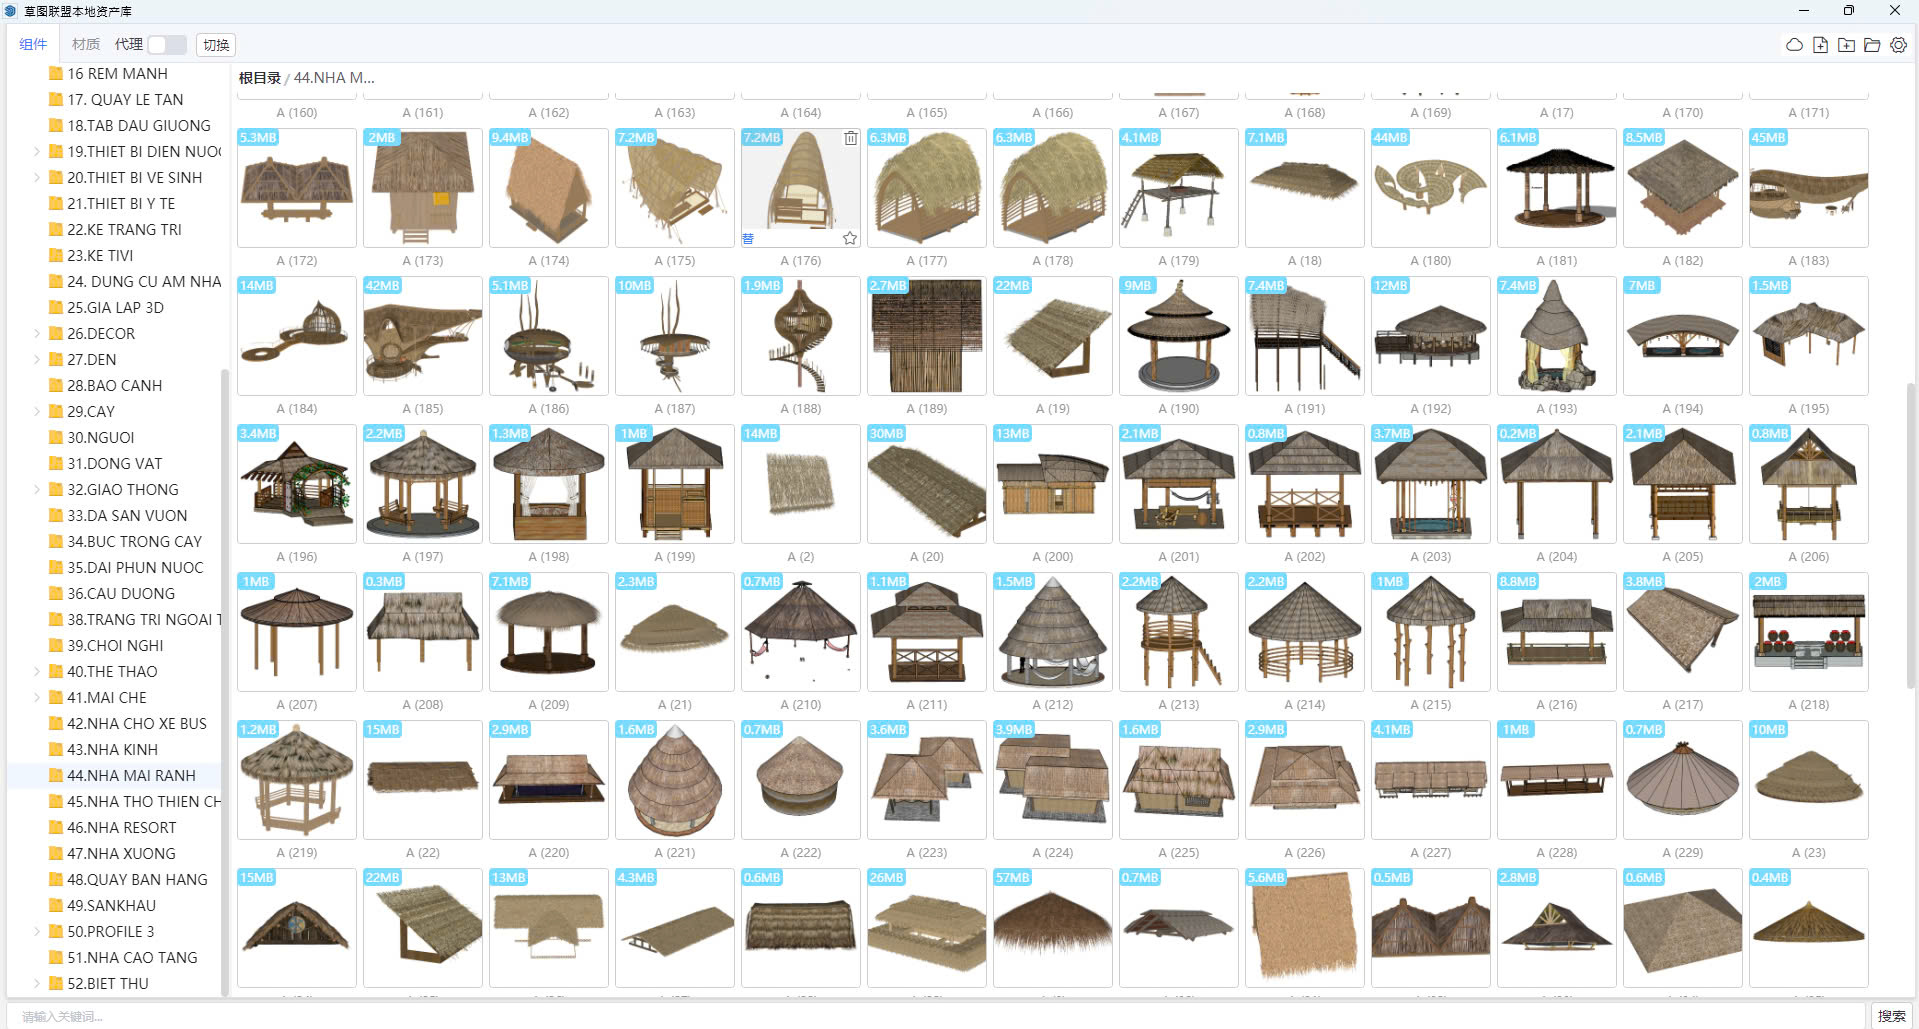Click the add new folder icon
Viewport: 1919px width, 1029px height.
pyautogui.click(x=1846, y=45)
